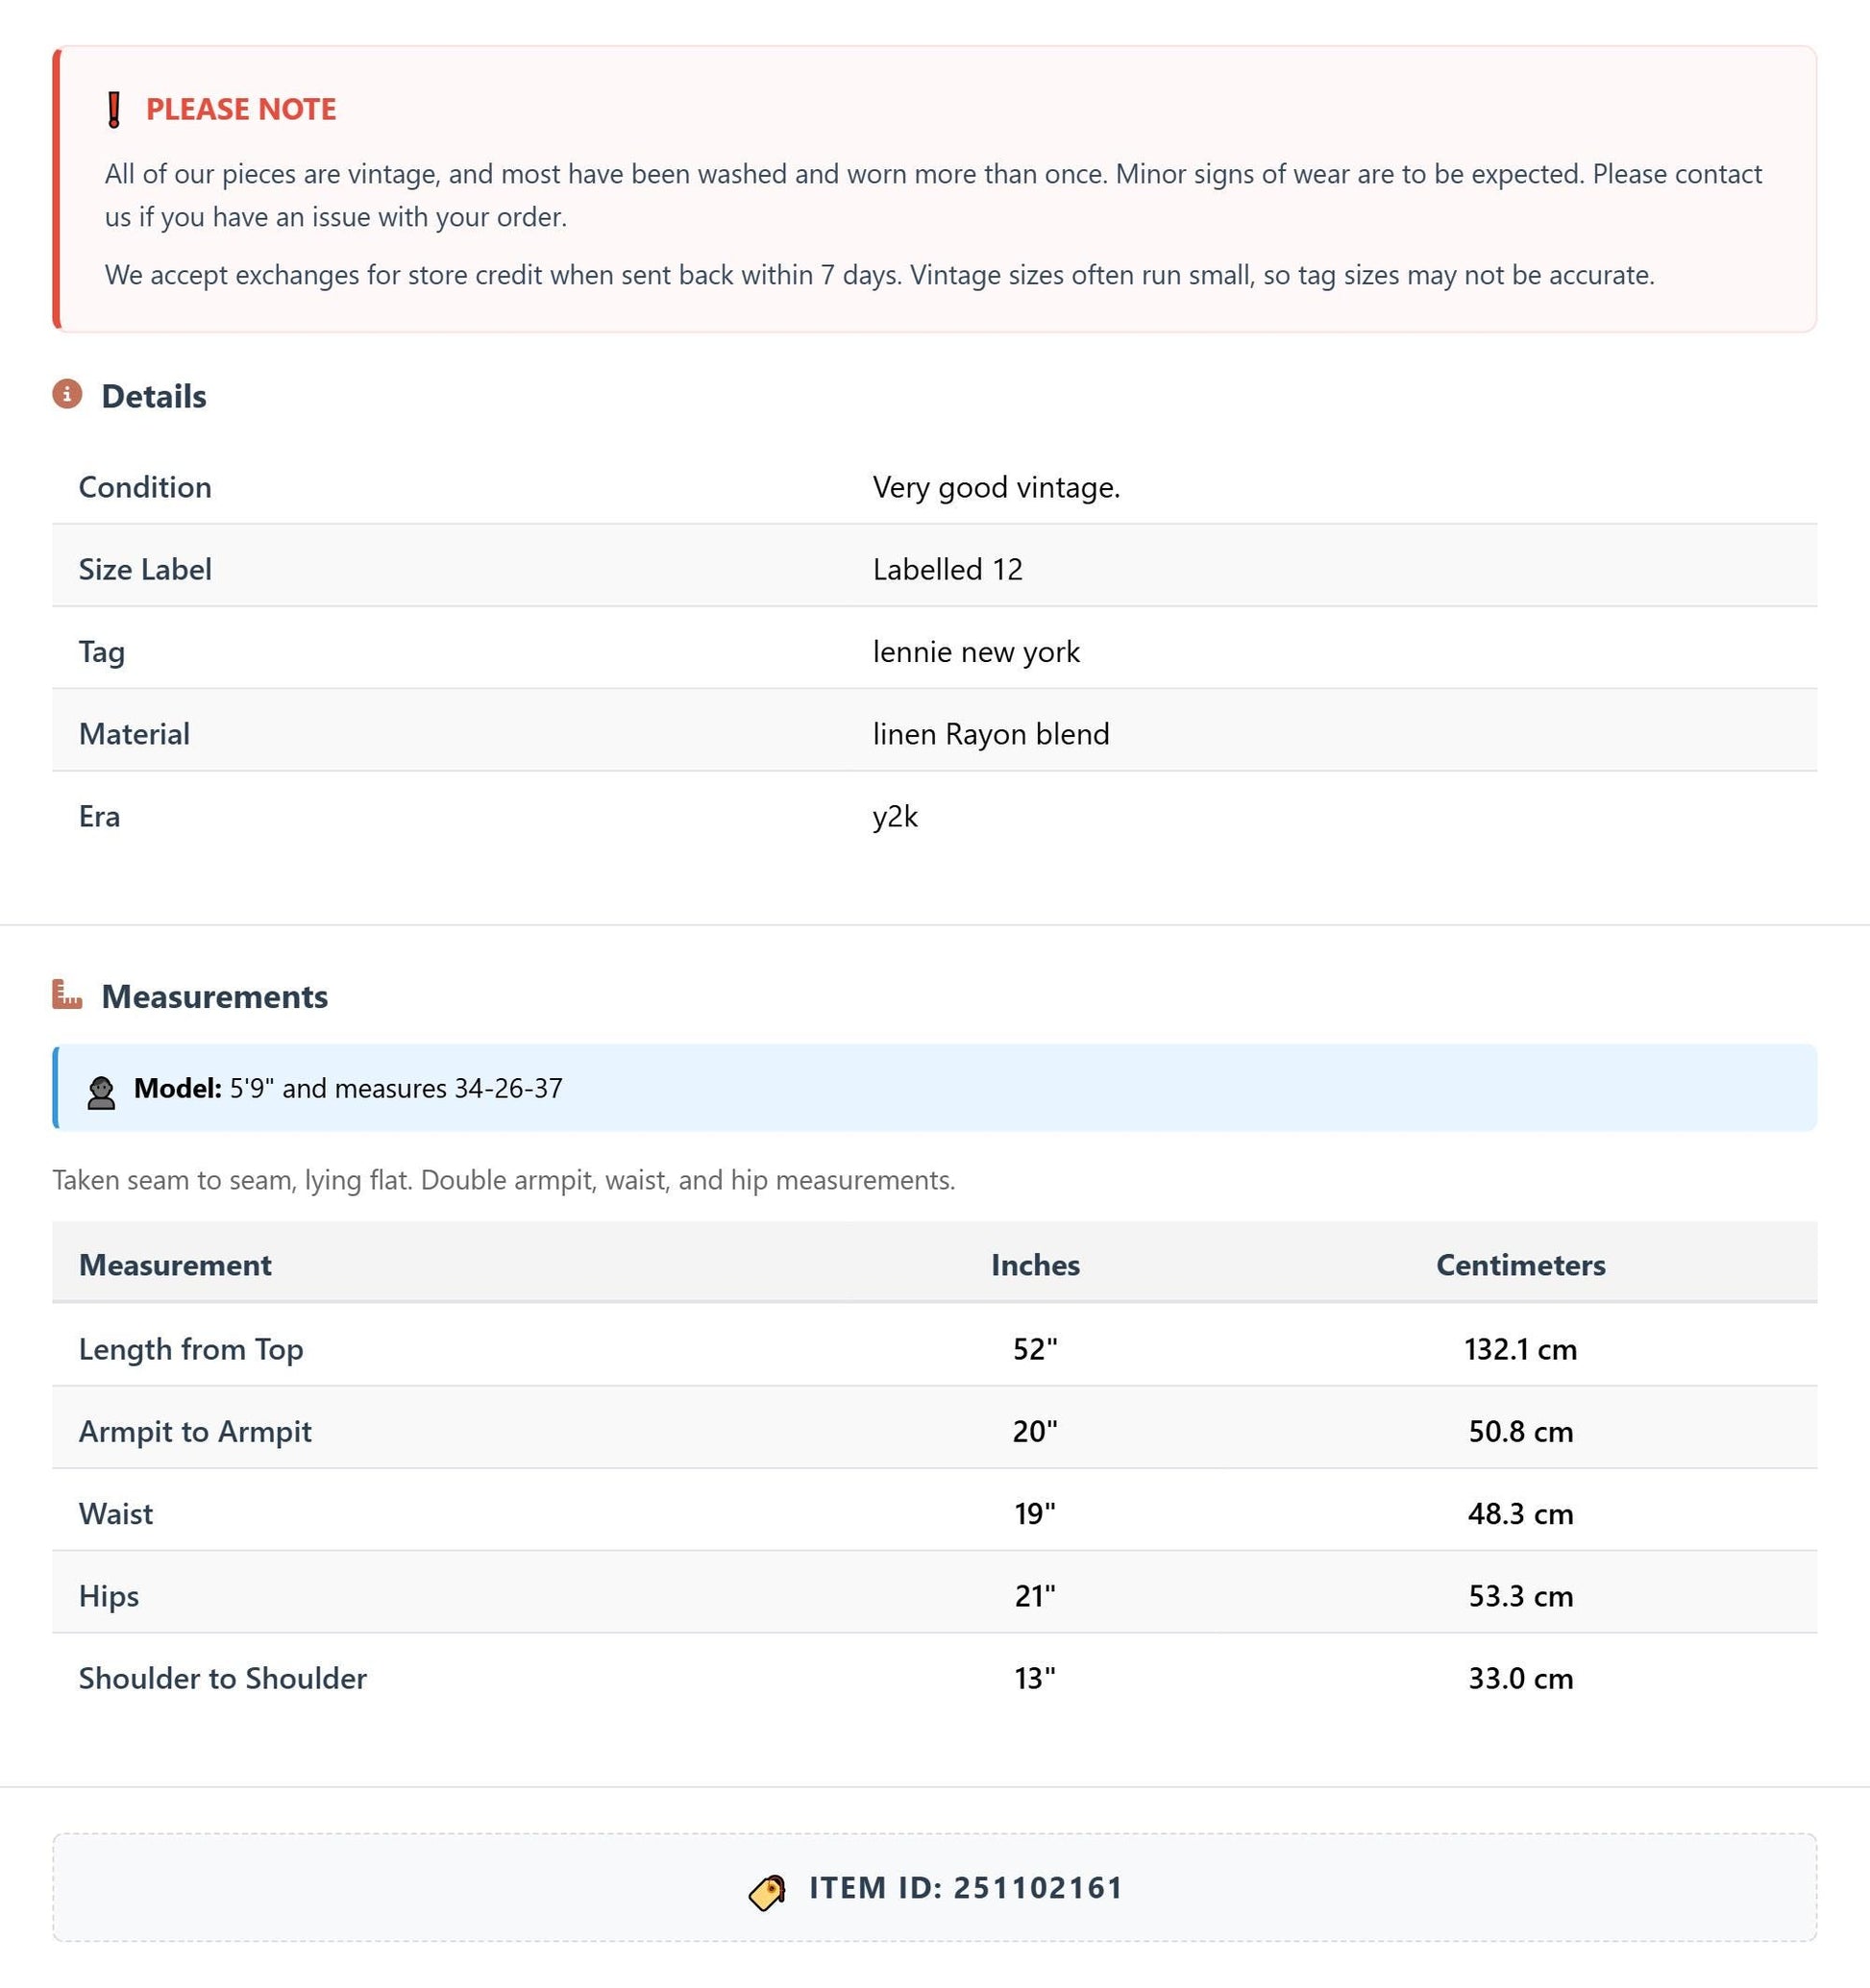Click the lennie new york tag value
1870x1988 pixels.
pyautogui.click(x=976, y=652)
